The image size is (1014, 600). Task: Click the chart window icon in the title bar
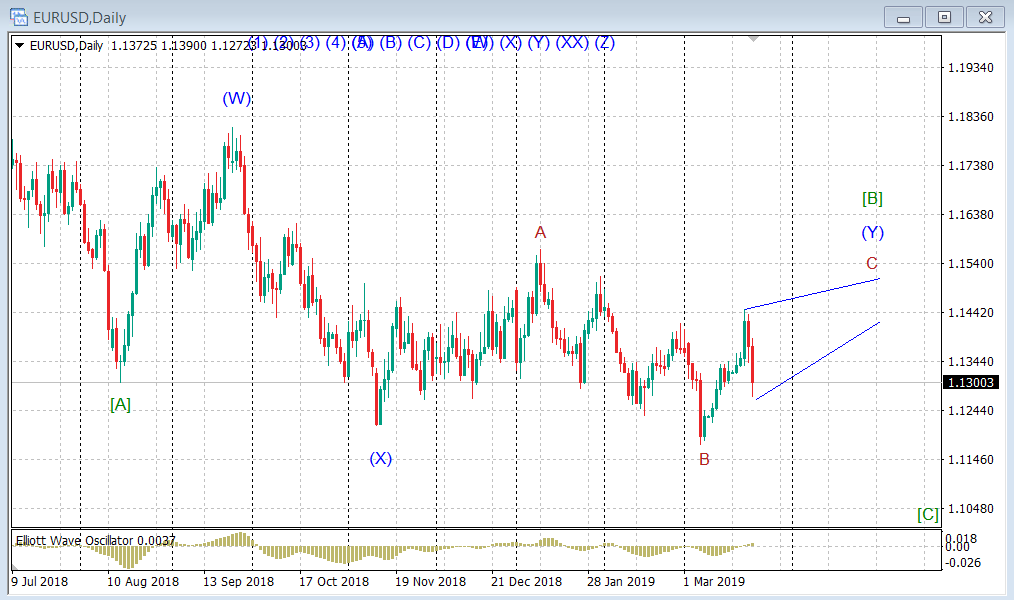point(19,17)
